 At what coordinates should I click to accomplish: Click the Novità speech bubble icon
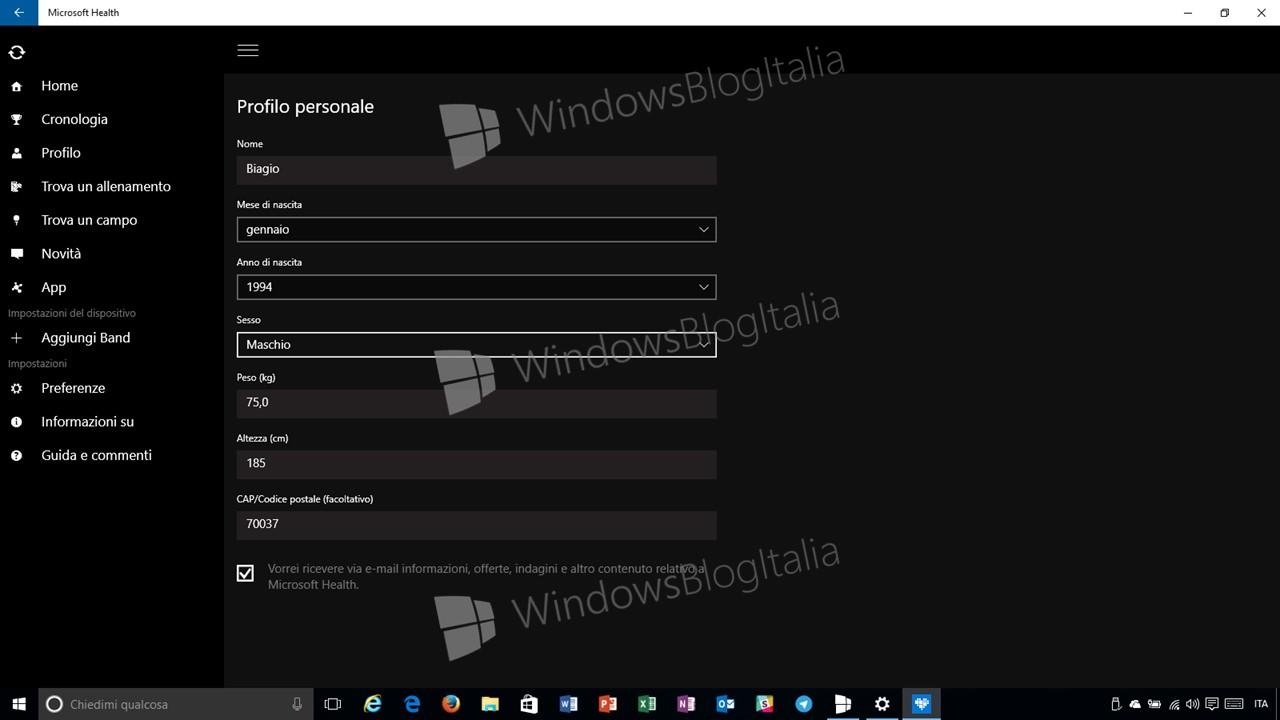[x=16, y=254]
